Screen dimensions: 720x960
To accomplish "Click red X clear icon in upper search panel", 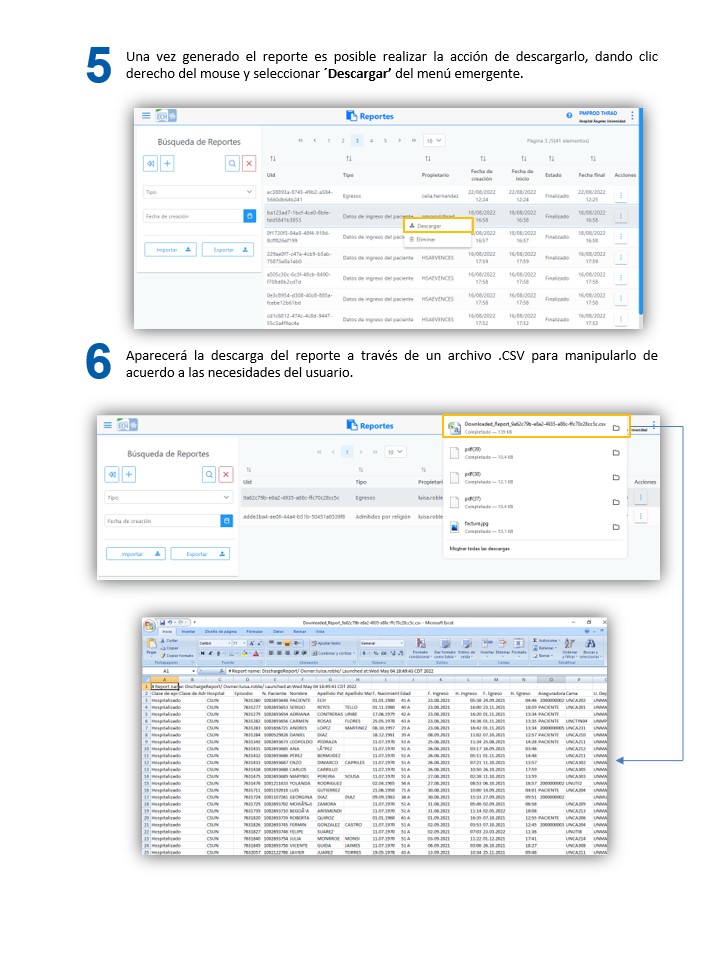I will 249,163.
